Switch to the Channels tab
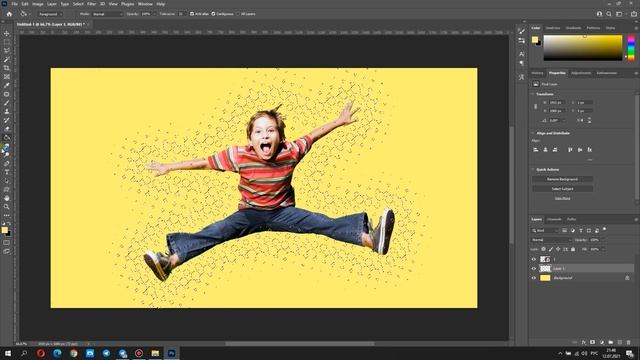 point(554,220)
